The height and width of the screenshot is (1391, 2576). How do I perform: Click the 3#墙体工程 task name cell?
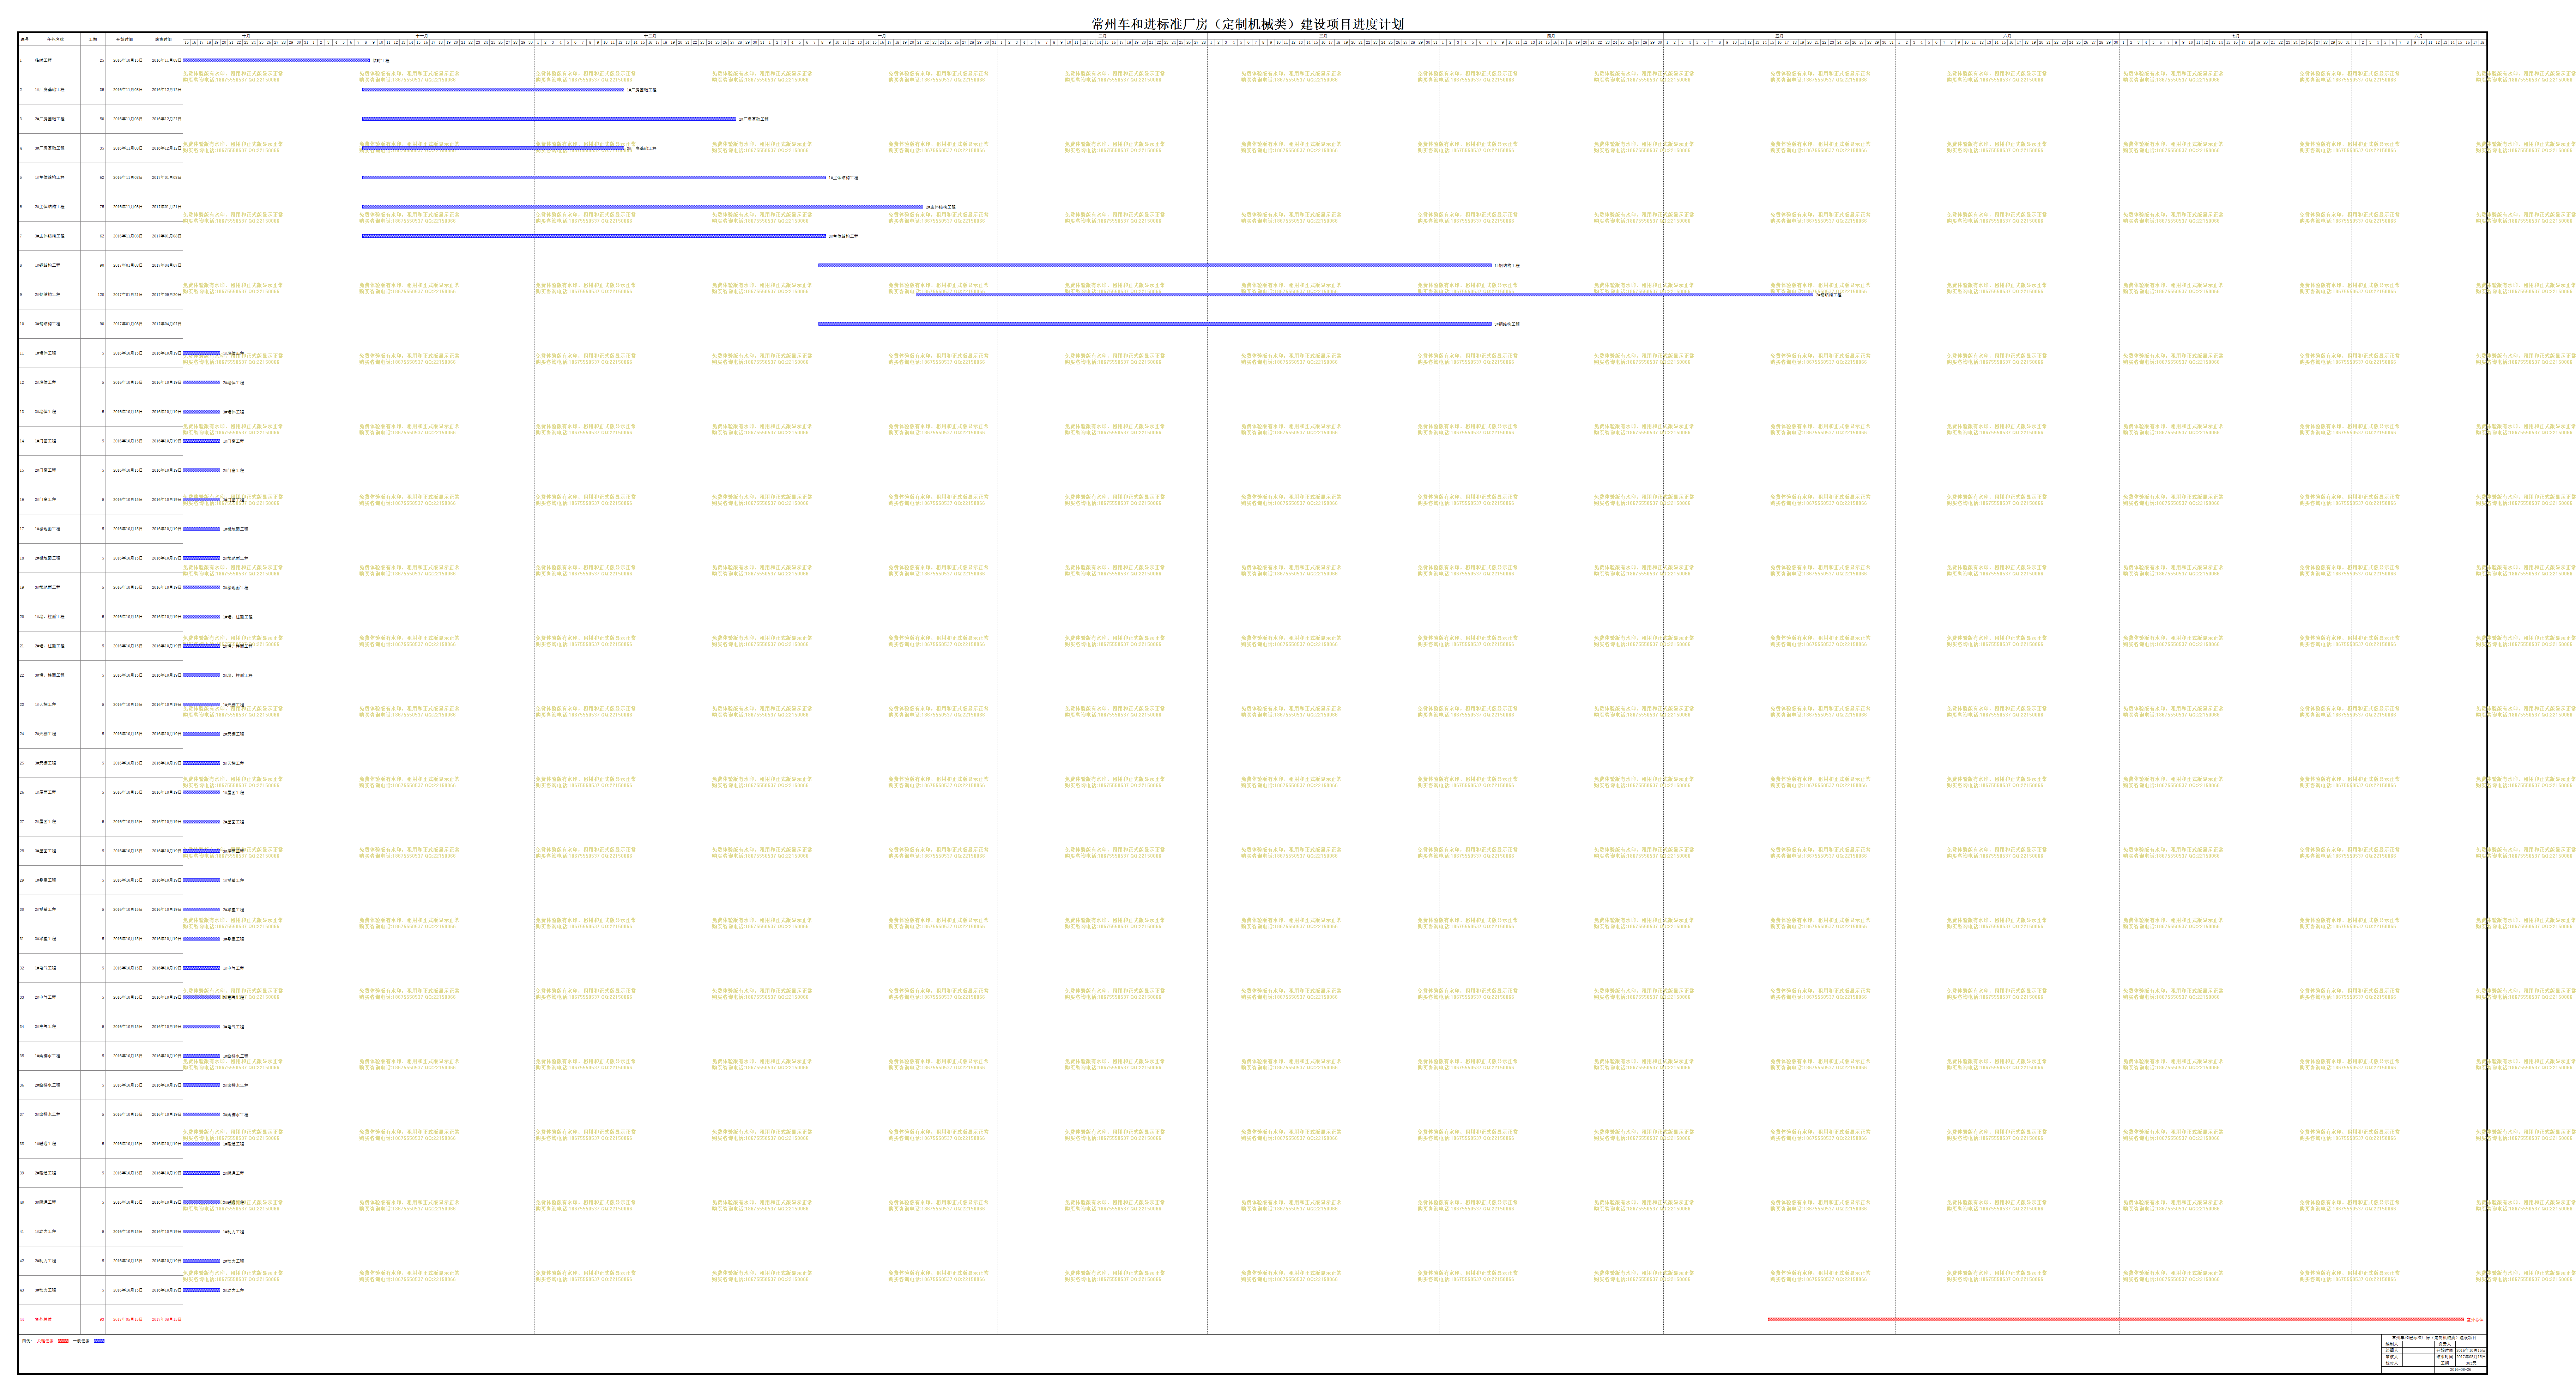click(x=56, y=412)
